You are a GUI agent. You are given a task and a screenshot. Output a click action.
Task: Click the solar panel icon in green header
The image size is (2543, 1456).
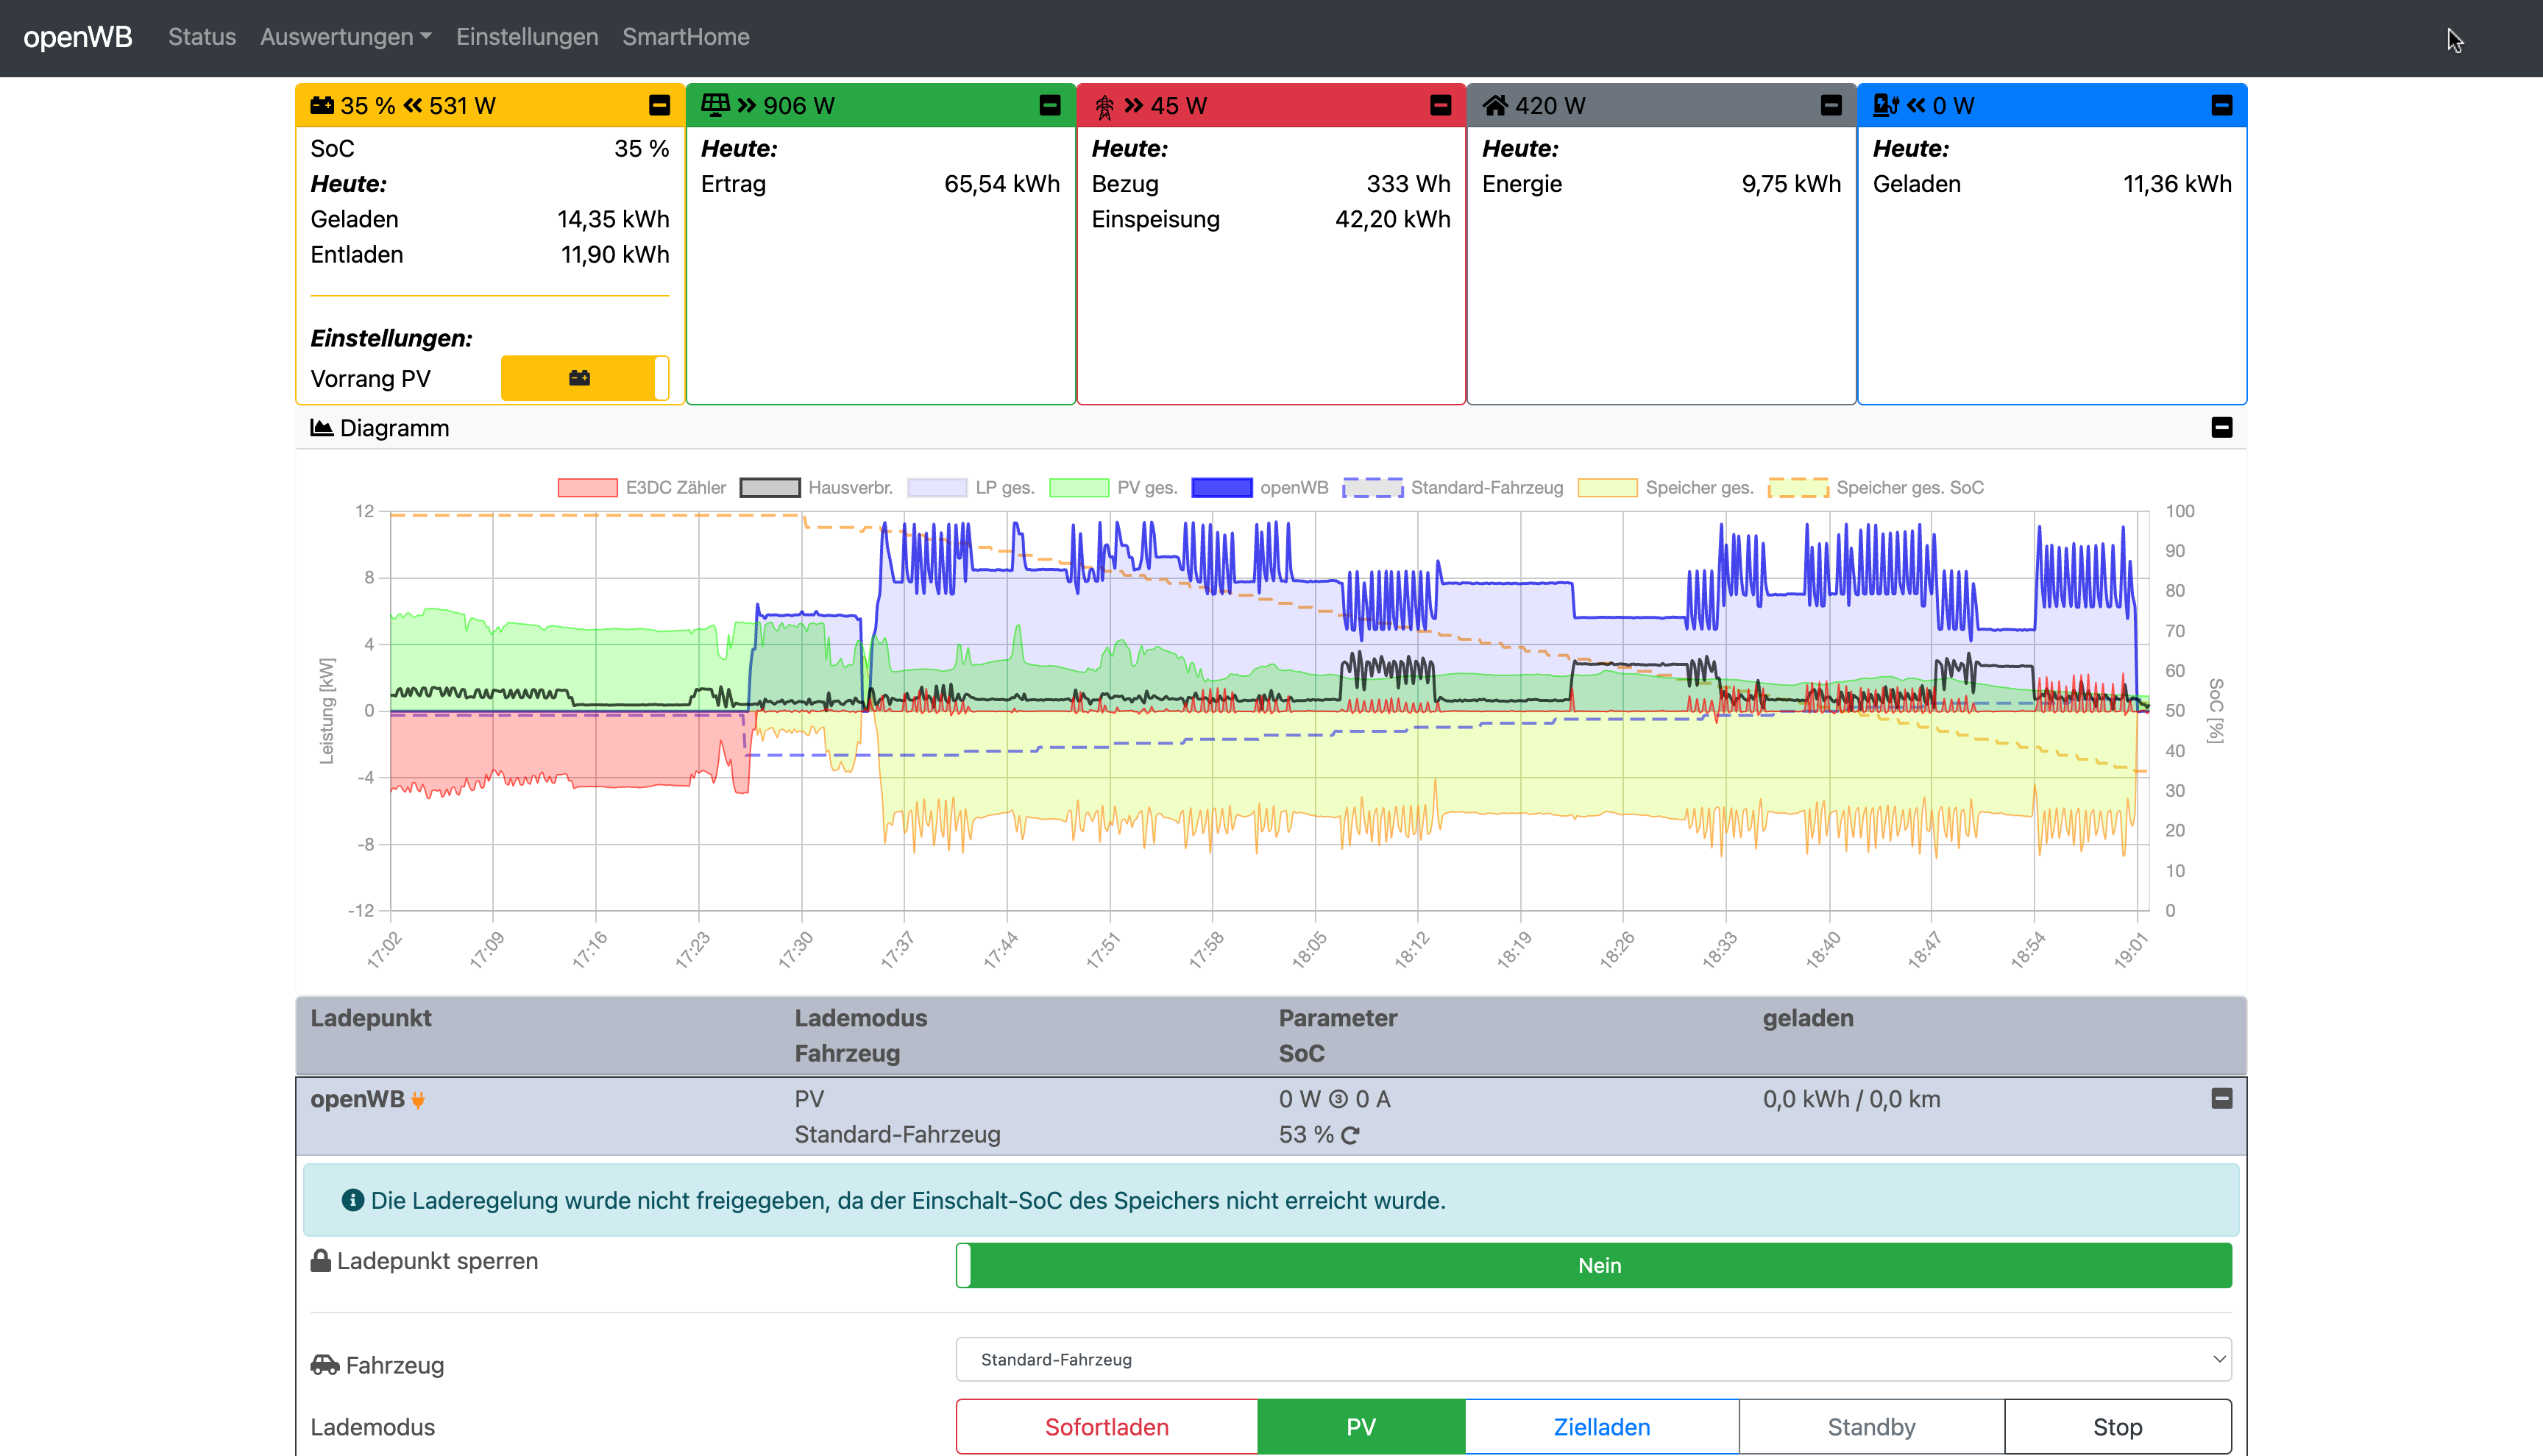coord(715,104)
